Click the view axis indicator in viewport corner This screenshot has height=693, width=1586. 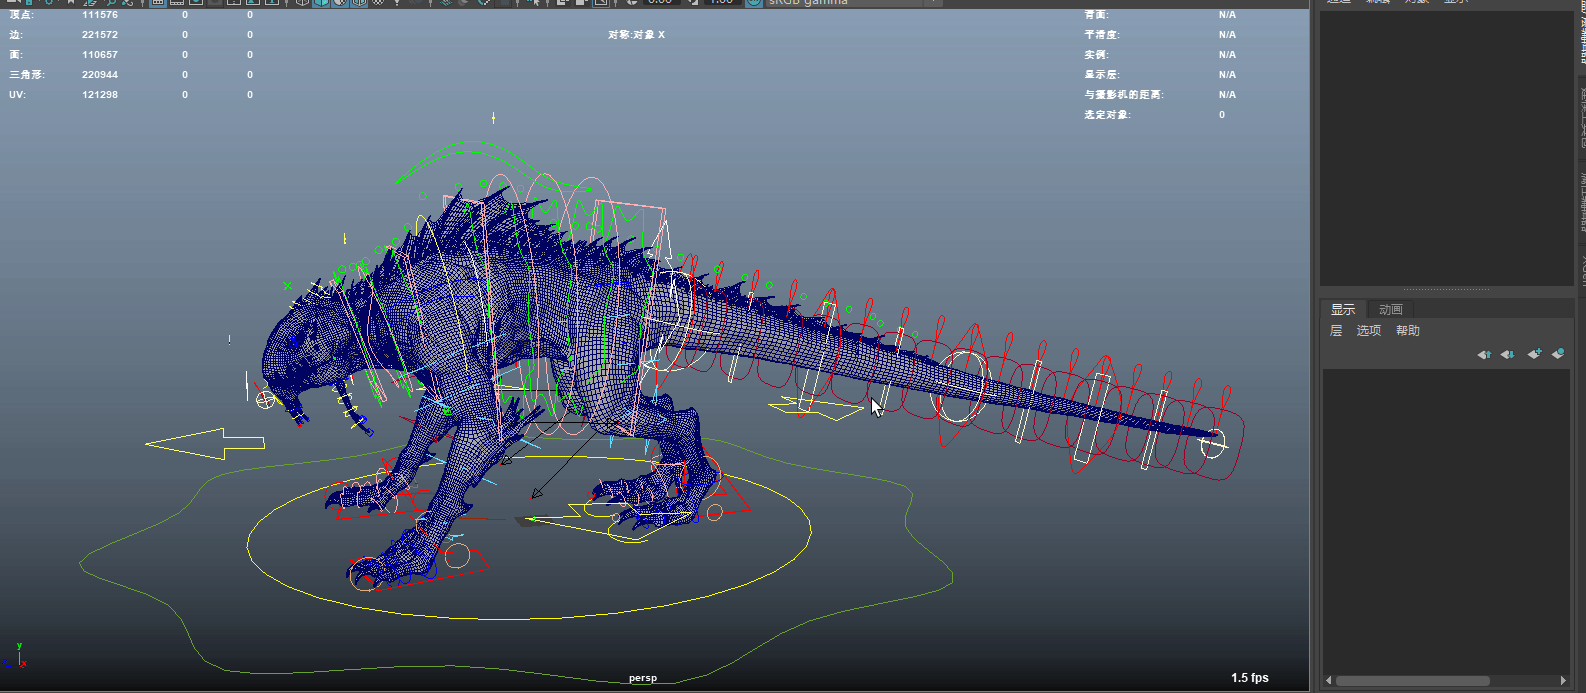click(16, 655)
